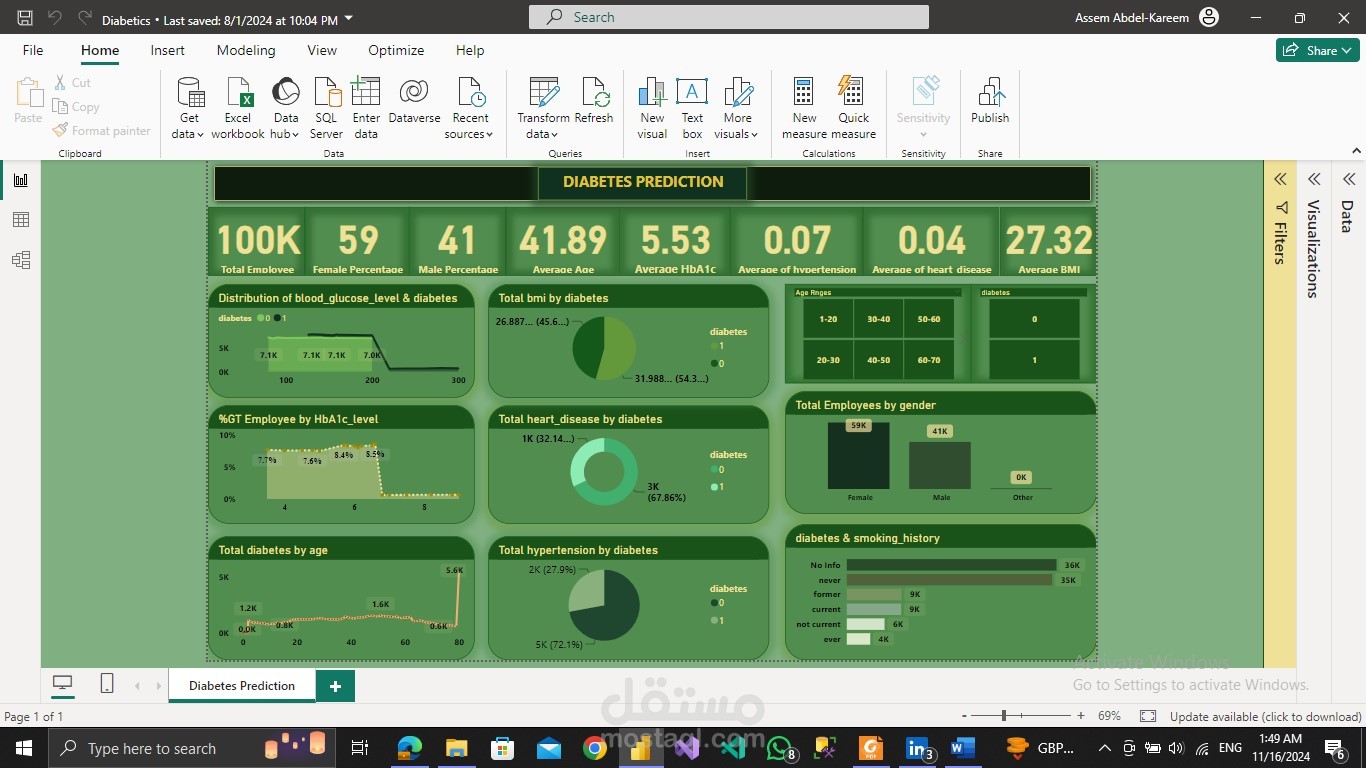Select diabetes slicer value 0
This screenshot has width=1366, height=768.
tap(1034, 319)
